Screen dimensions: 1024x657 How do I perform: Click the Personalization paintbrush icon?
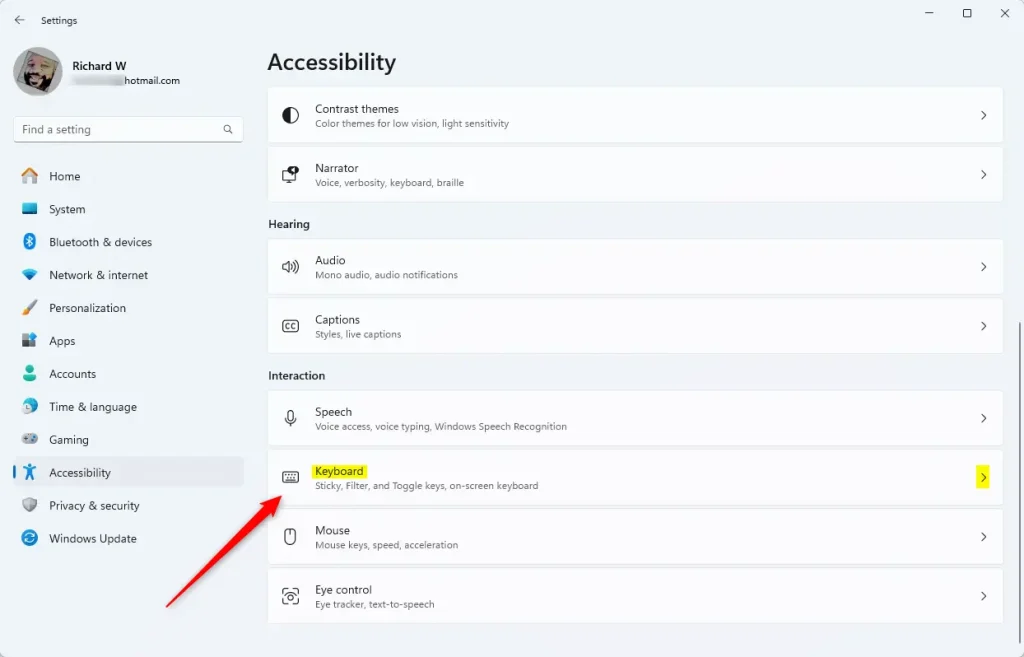coord(29,308)
